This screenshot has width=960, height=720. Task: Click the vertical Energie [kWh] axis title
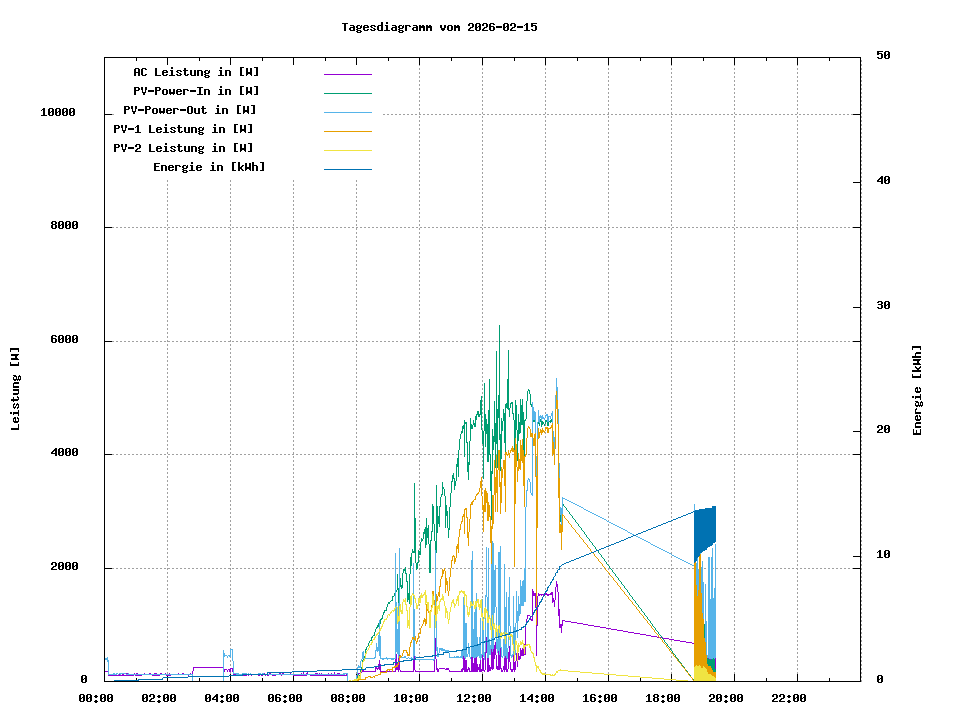click(x=917, y=390)
